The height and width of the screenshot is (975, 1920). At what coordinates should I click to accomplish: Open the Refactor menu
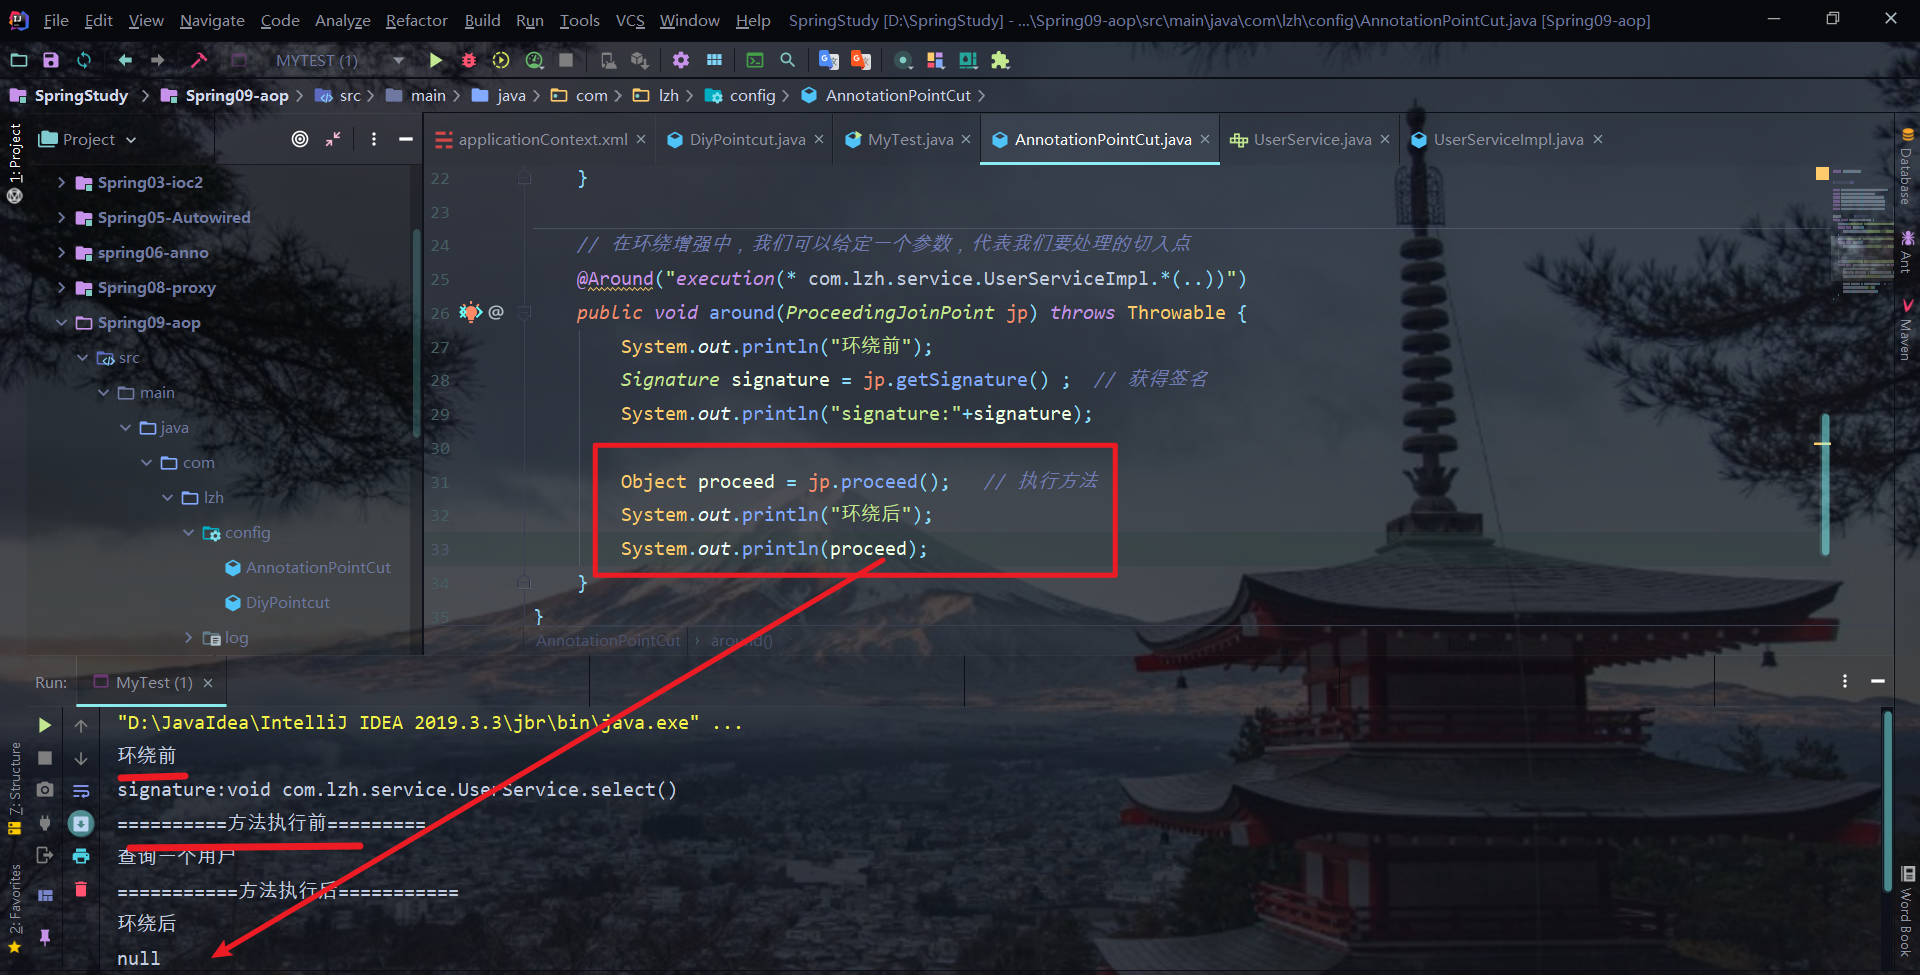pyautogui.click(x=416, y=20)
